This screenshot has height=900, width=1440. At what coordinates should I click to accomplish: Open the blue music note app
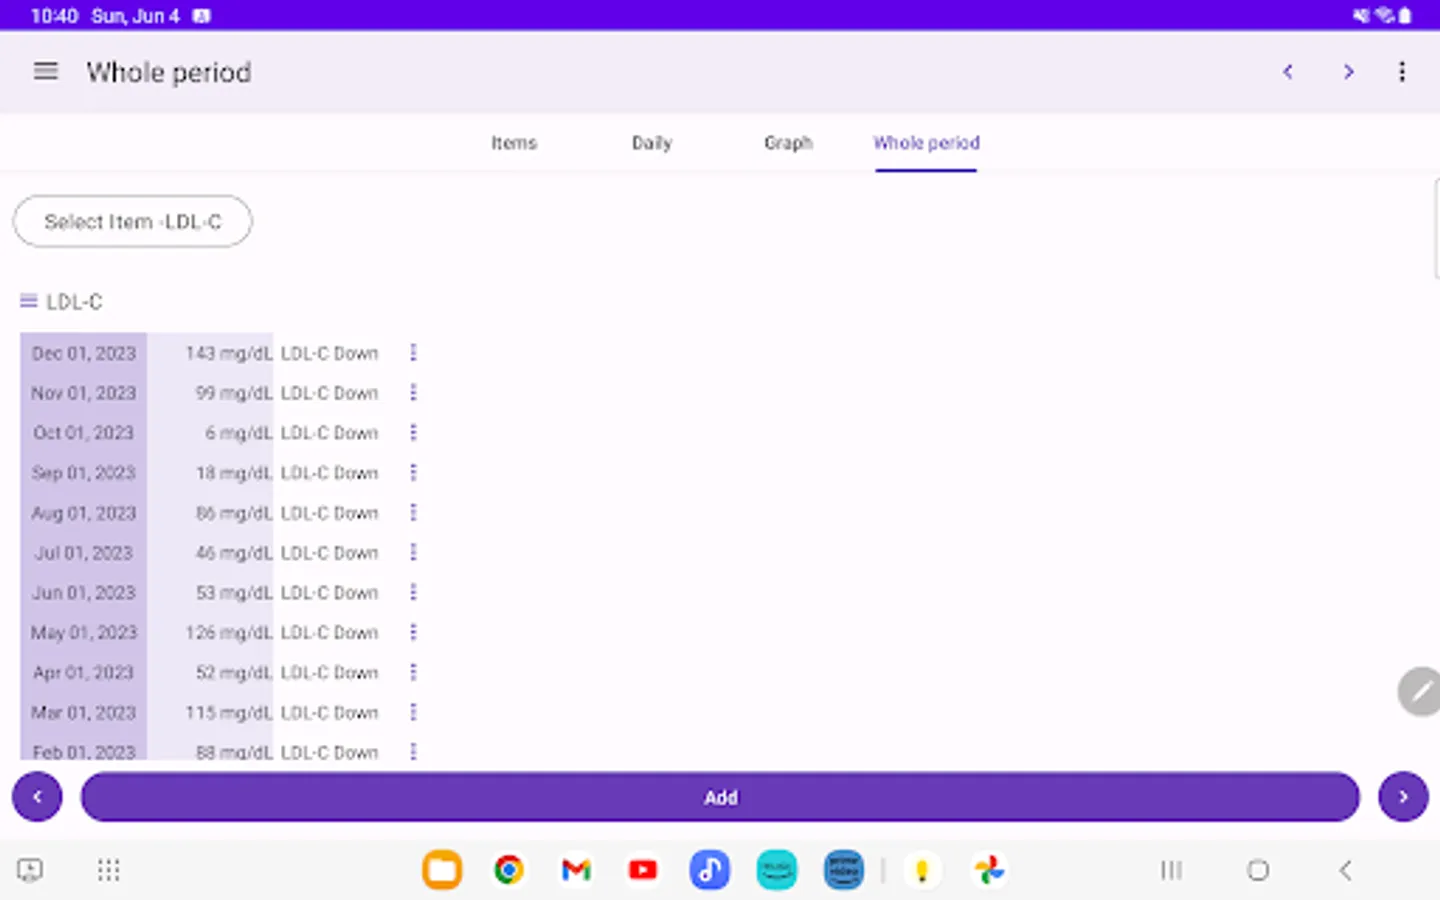click(710, 870)
